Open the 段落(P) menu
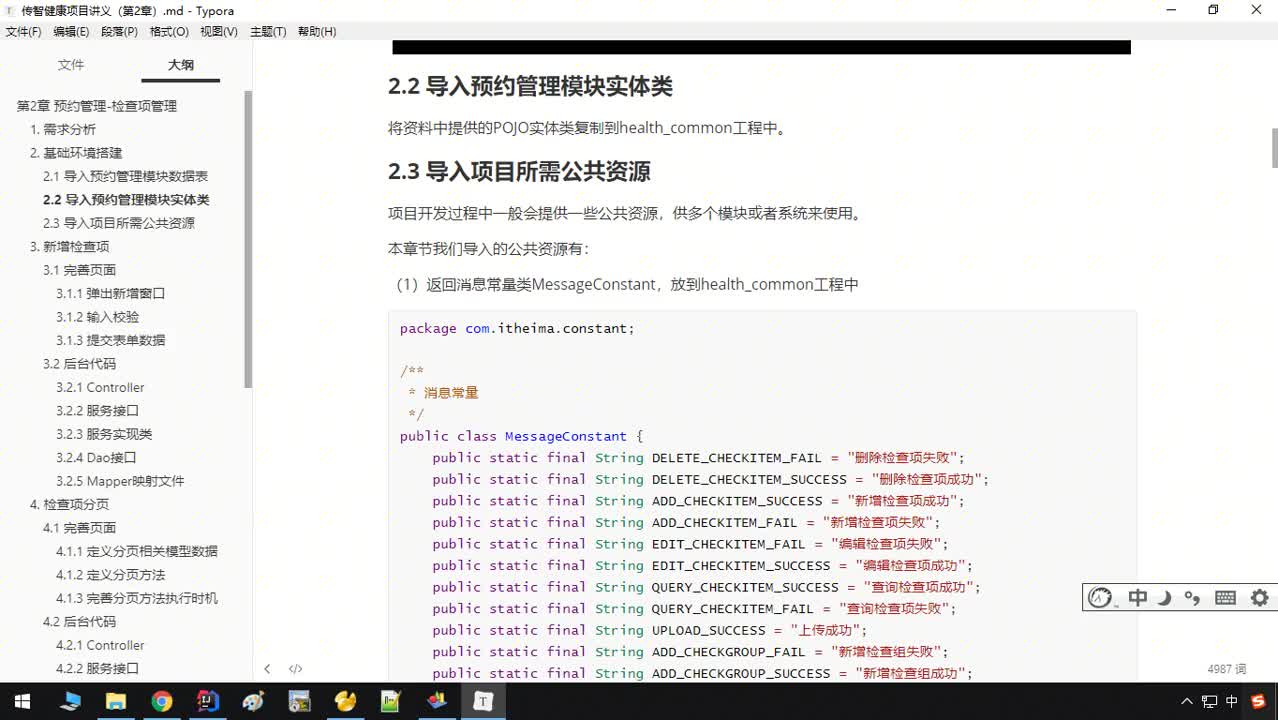Screen dimensions: 1278x720 click(x=119, y=32)
